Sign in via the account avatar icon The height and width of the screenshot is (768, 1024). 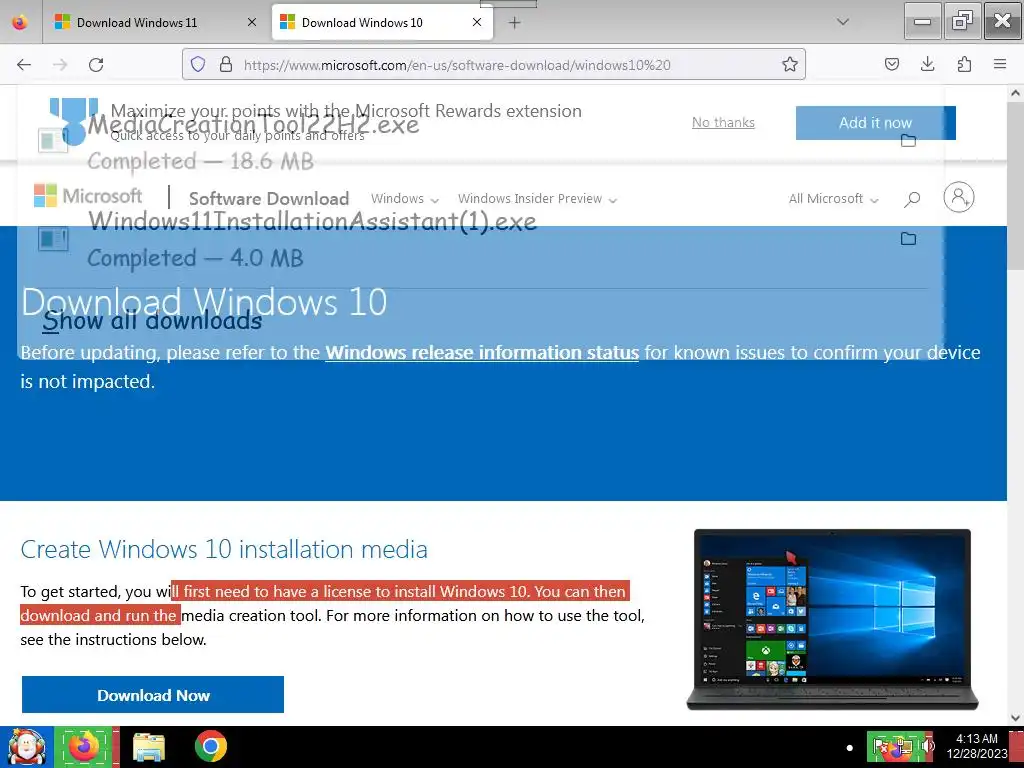(x=959, y=197)
